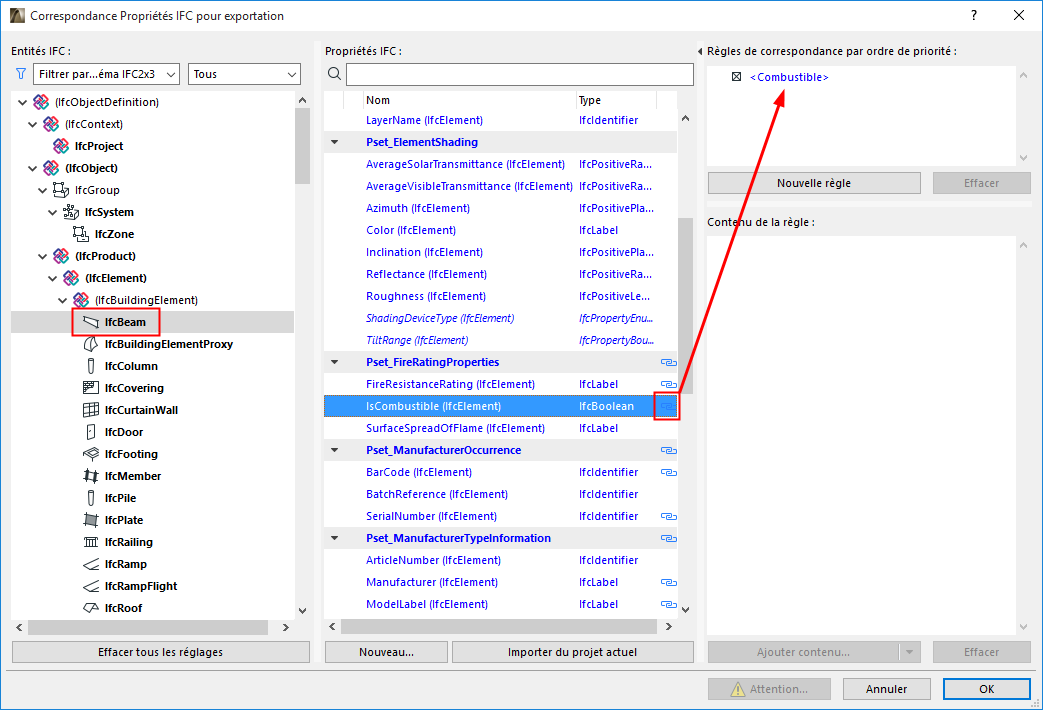Viewport: 1043px width, 710px height.
Task: Click the IfcPile element icon
Action: (x=90, y=498)
